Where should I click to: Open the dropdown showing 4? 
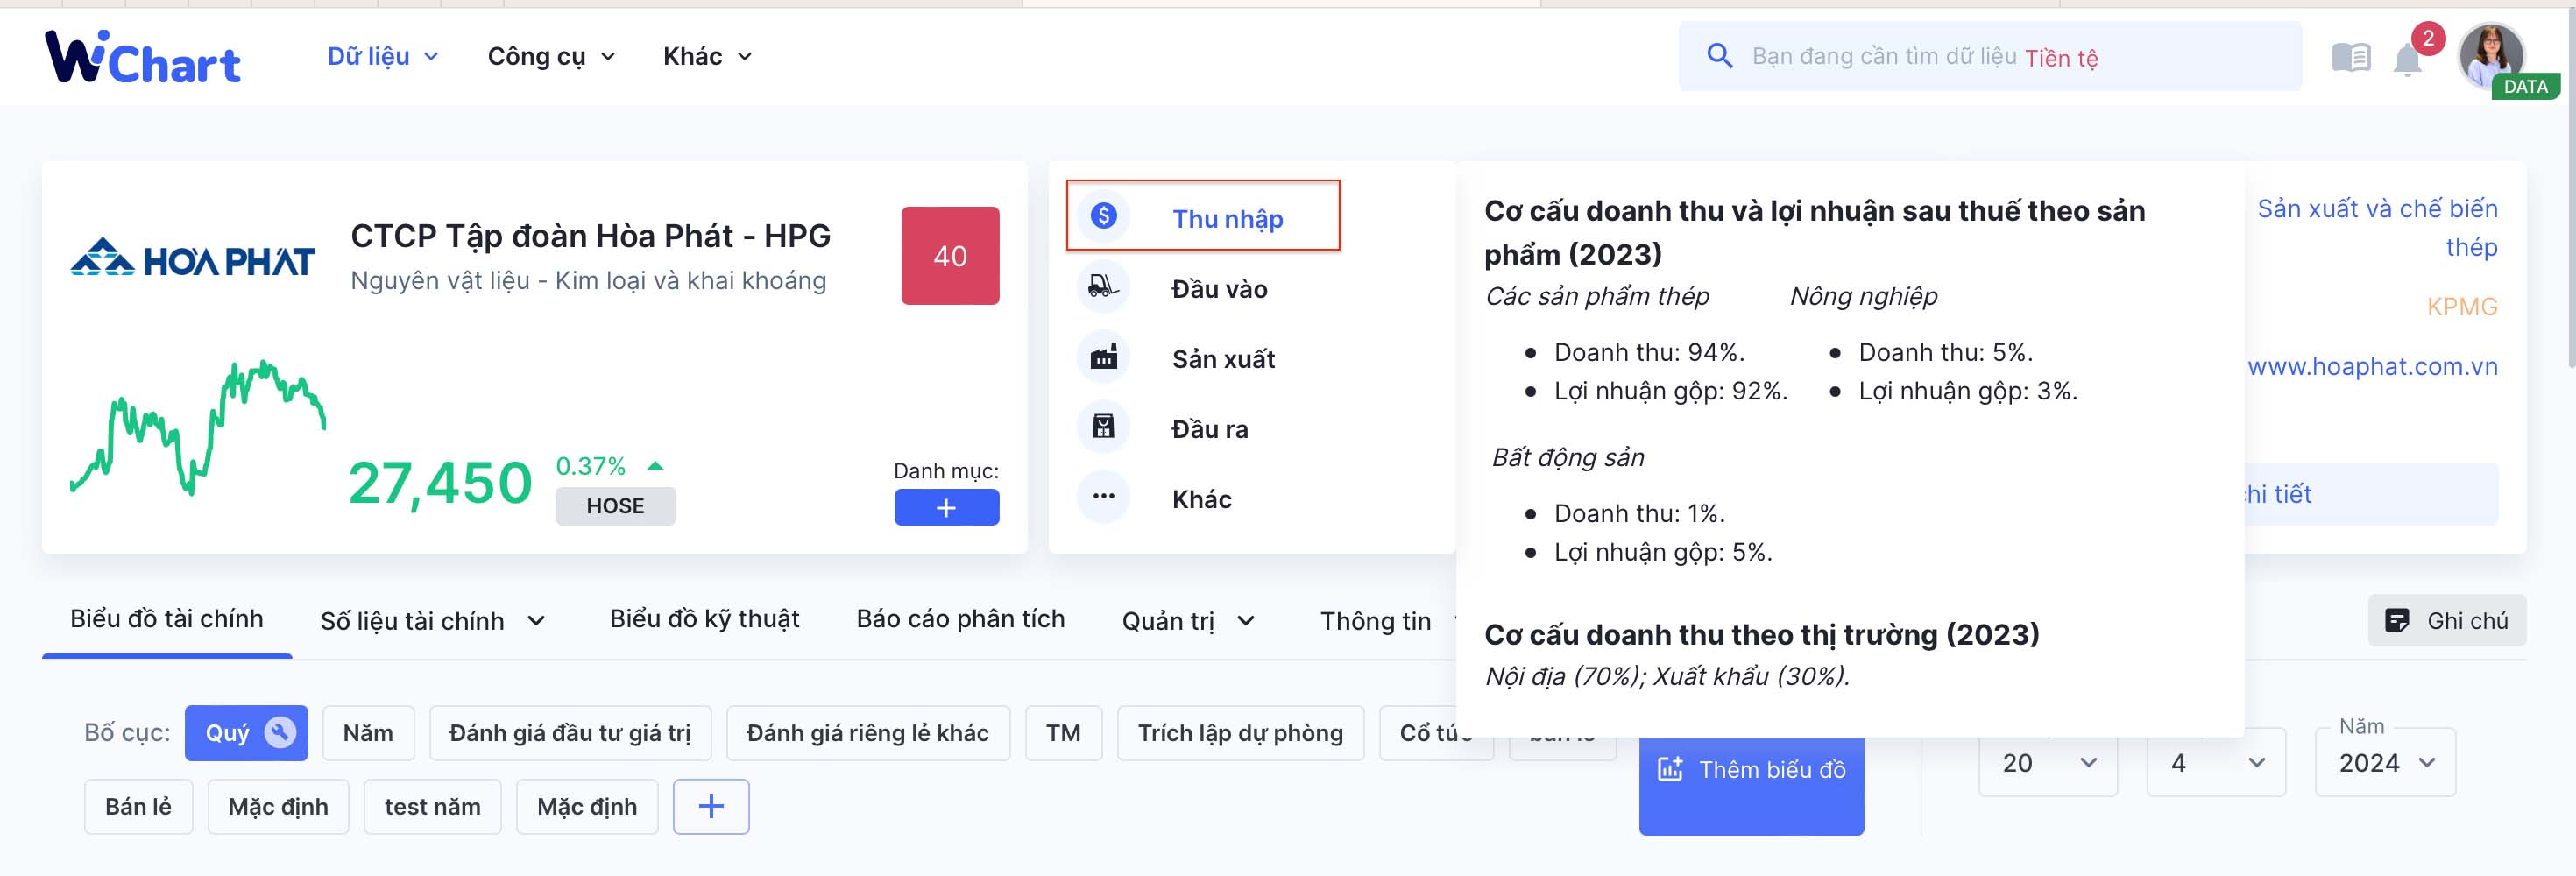[2216, 763]
